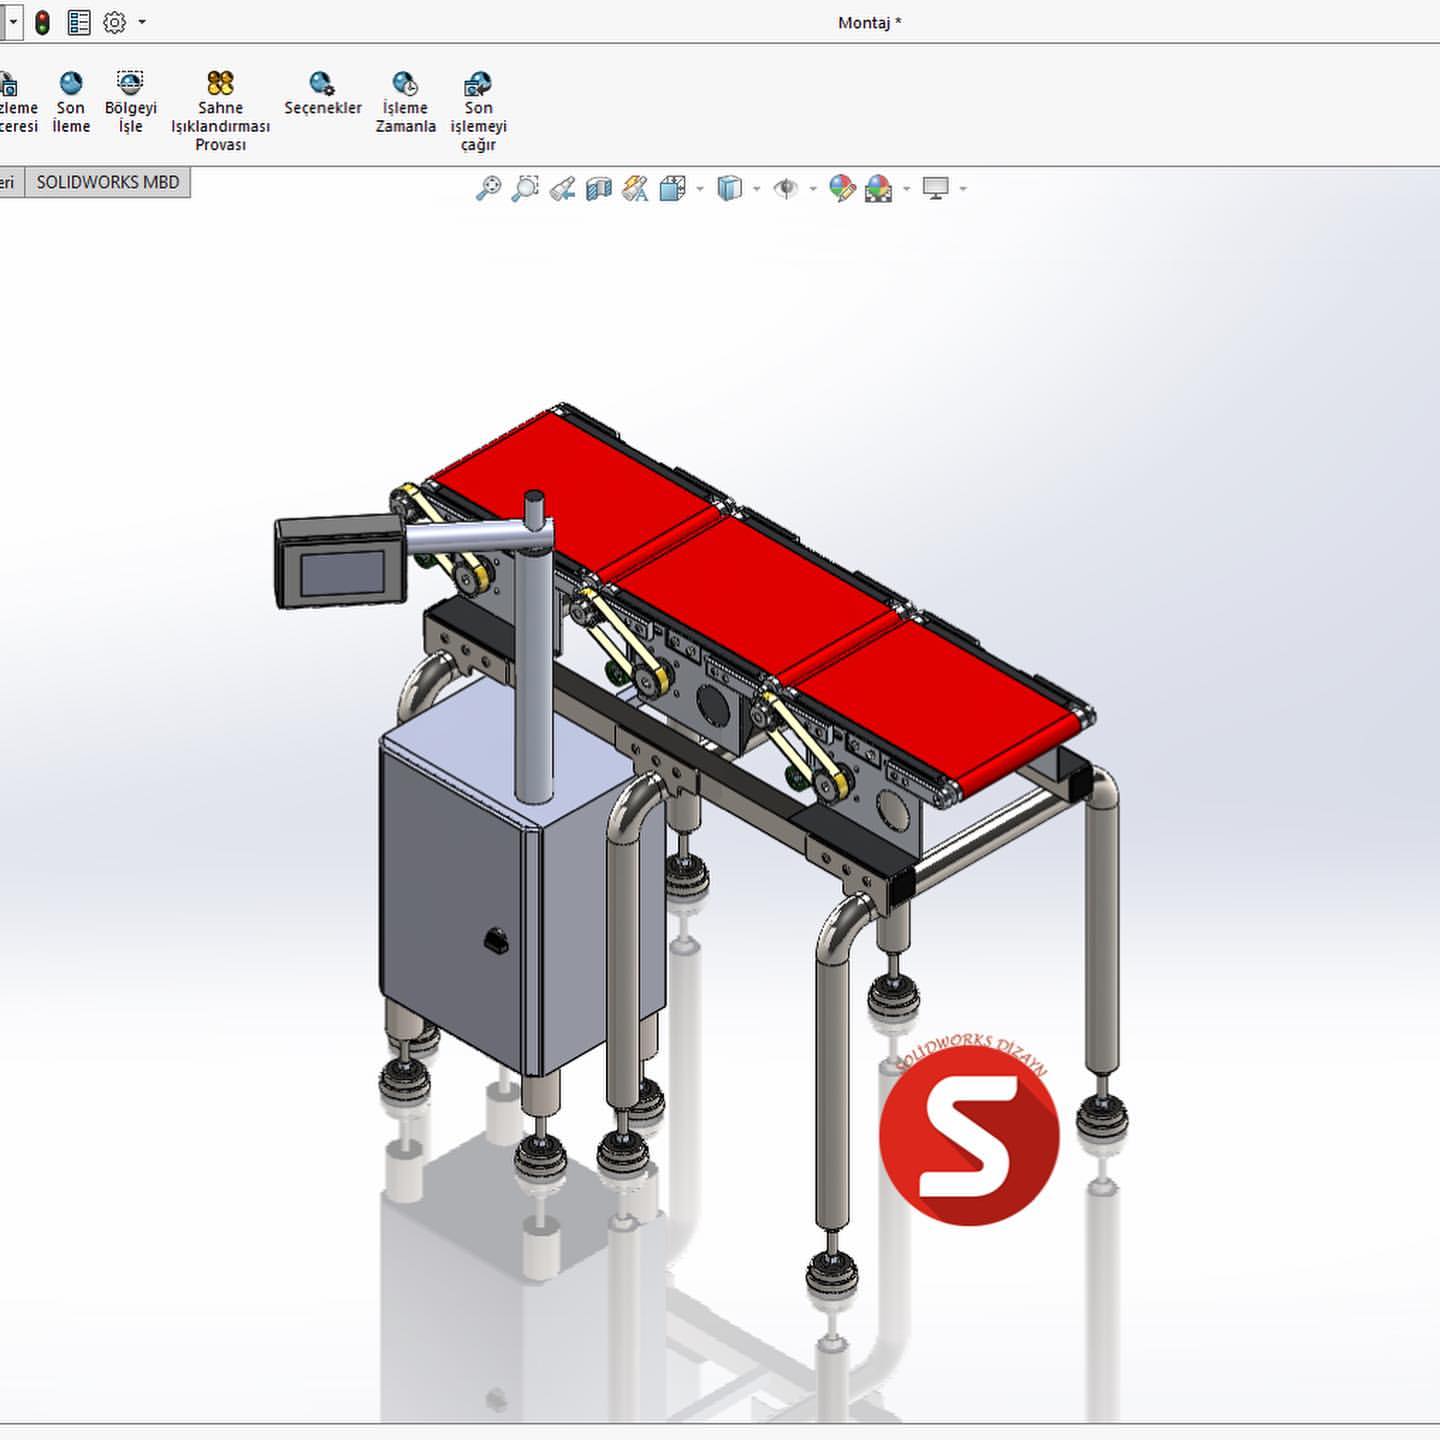Expand the Display Style dropdown
The width and height of the screenshot is (1440, 1440).
click(x=756, y=188)
